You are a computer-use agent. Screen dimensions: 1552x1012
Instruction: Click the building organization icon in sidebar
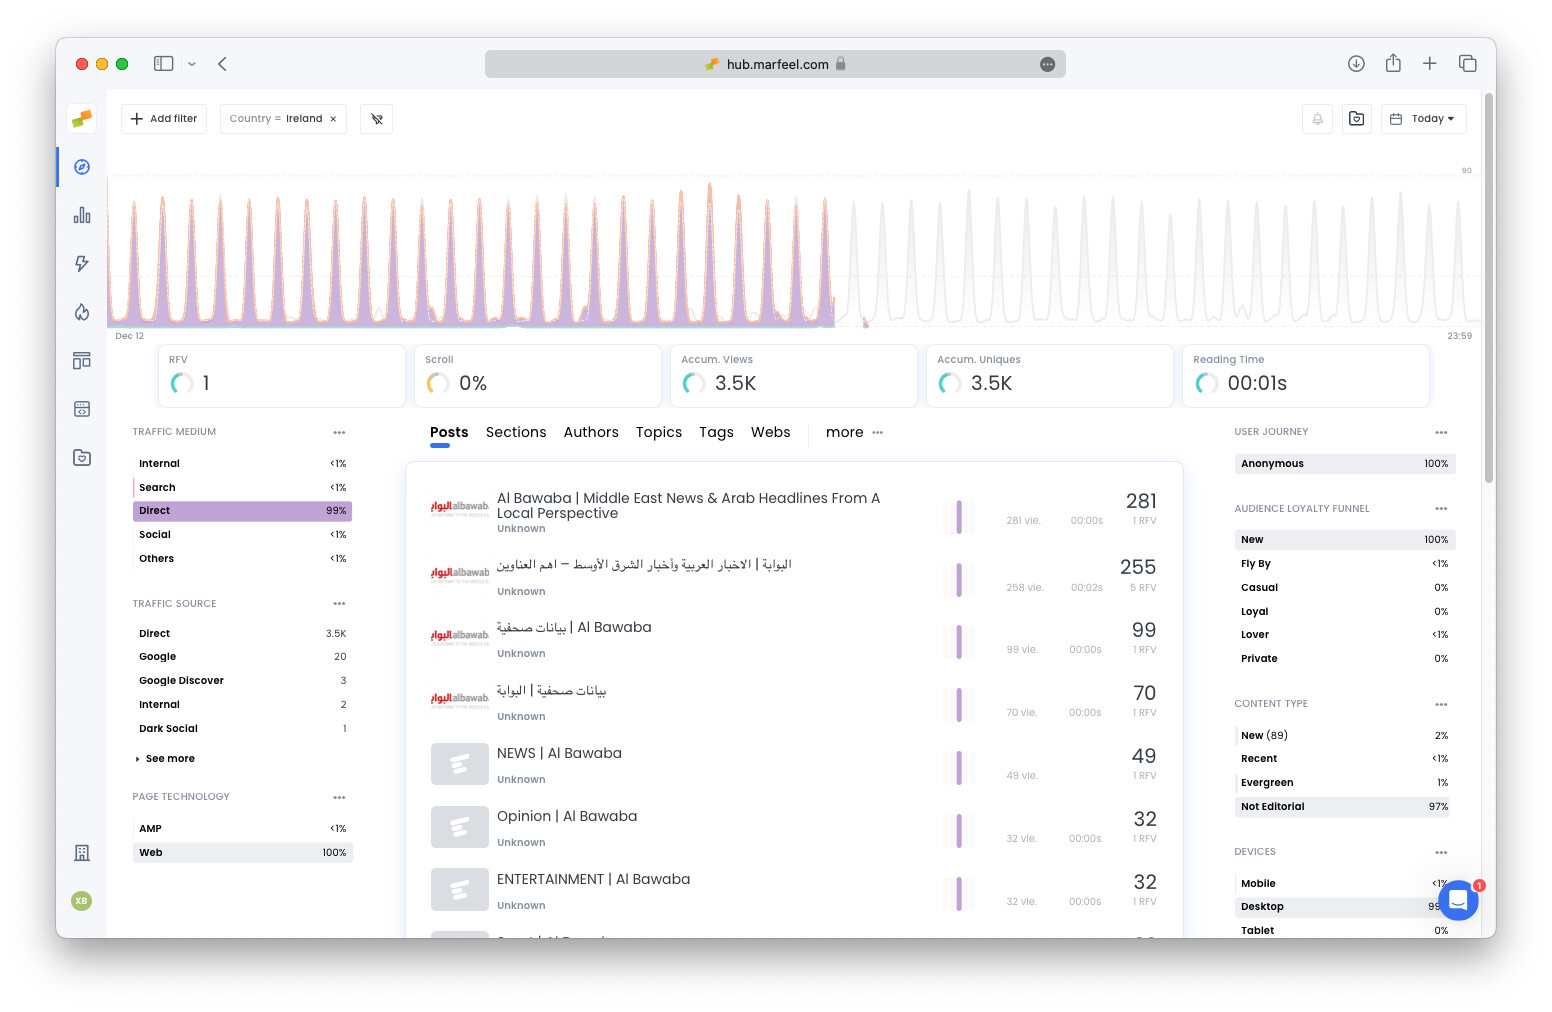coord(82,853)
